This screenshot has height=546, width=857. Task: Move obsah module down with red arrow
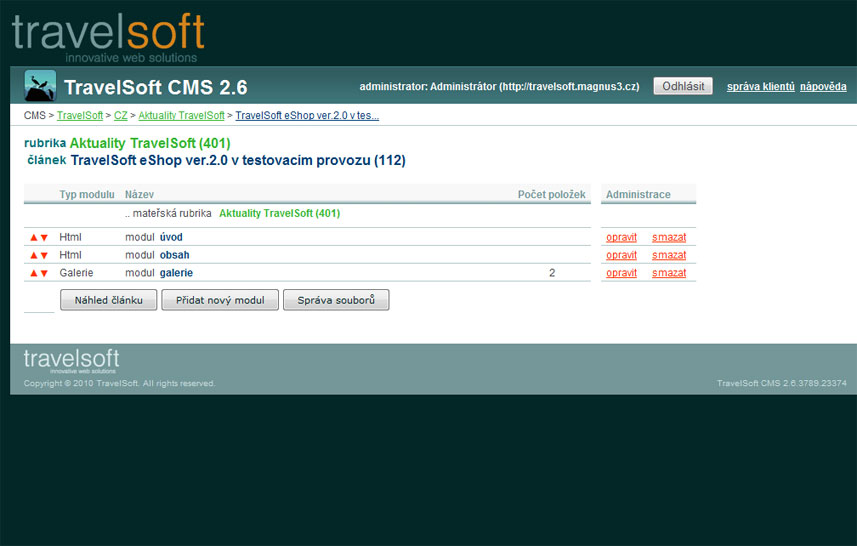point(44,255)
